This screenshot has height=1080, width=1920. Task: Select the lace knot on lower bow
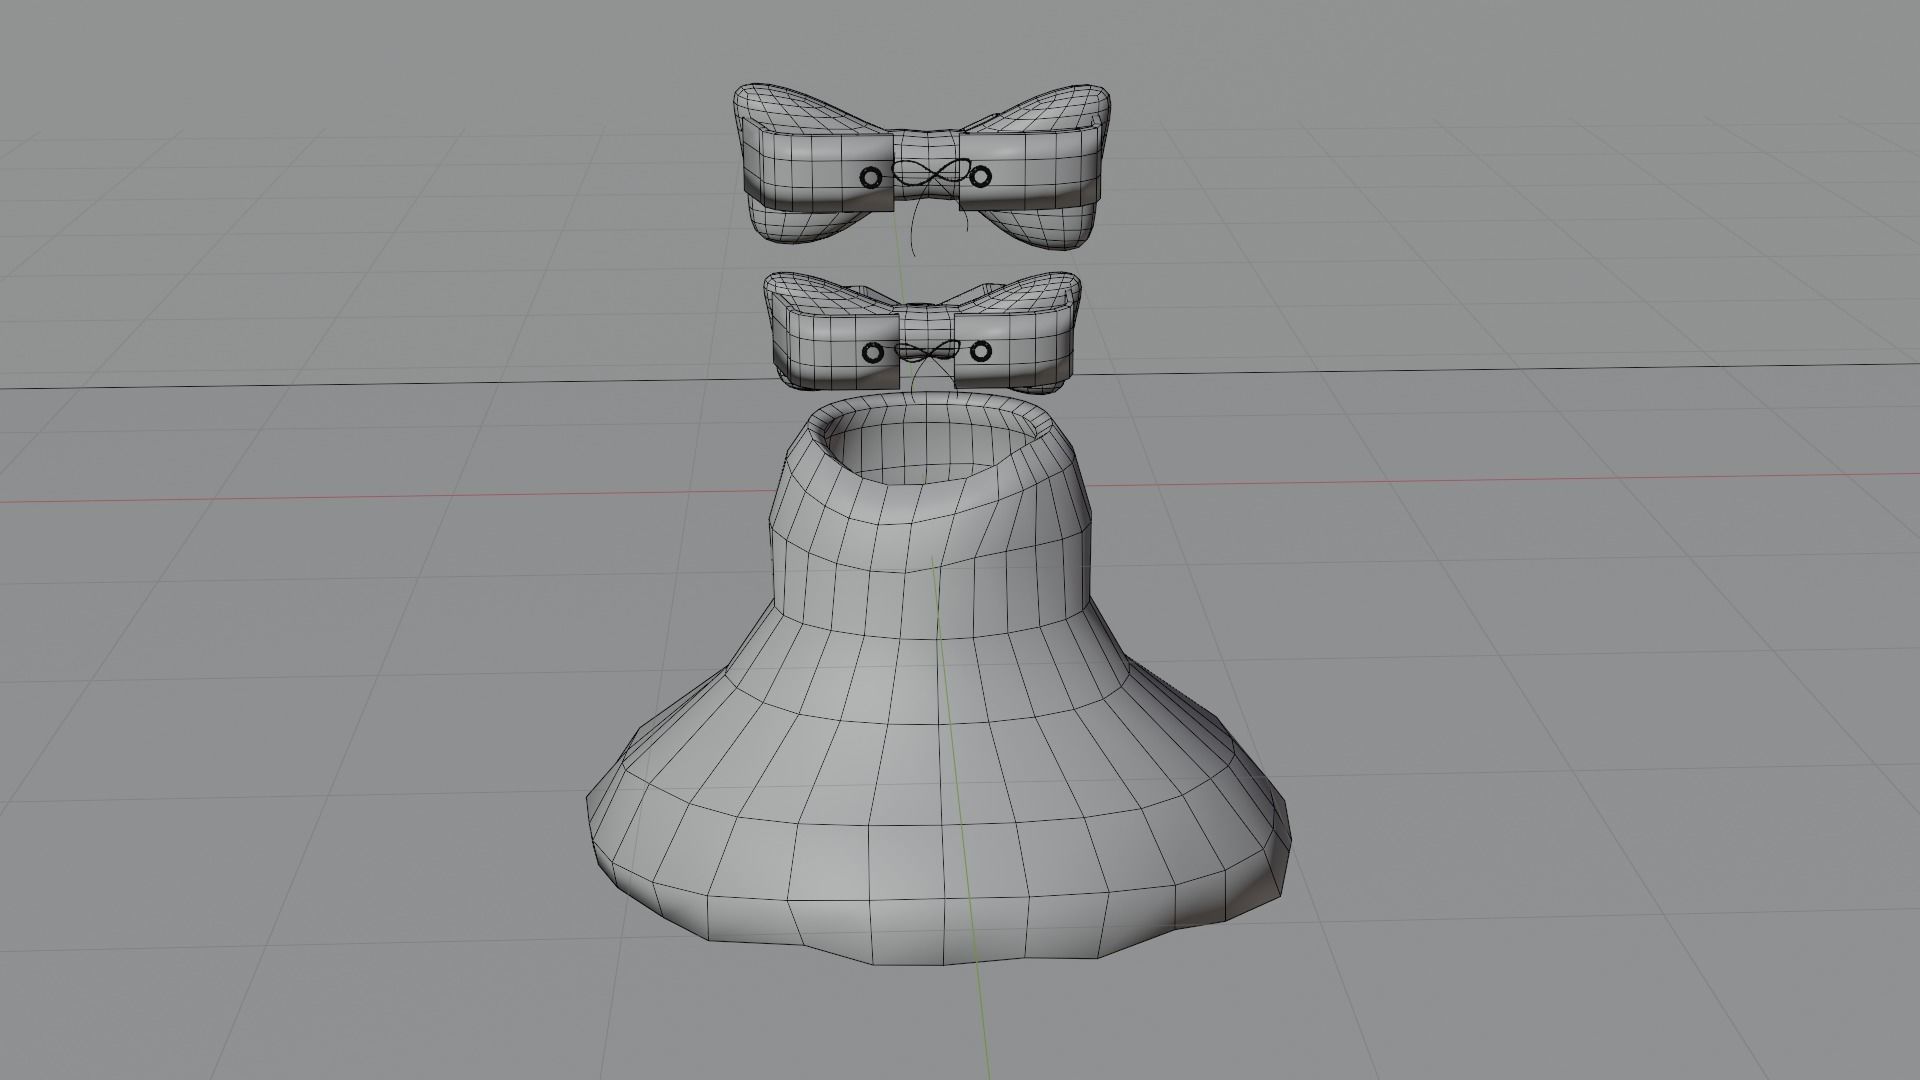(926, 351)
